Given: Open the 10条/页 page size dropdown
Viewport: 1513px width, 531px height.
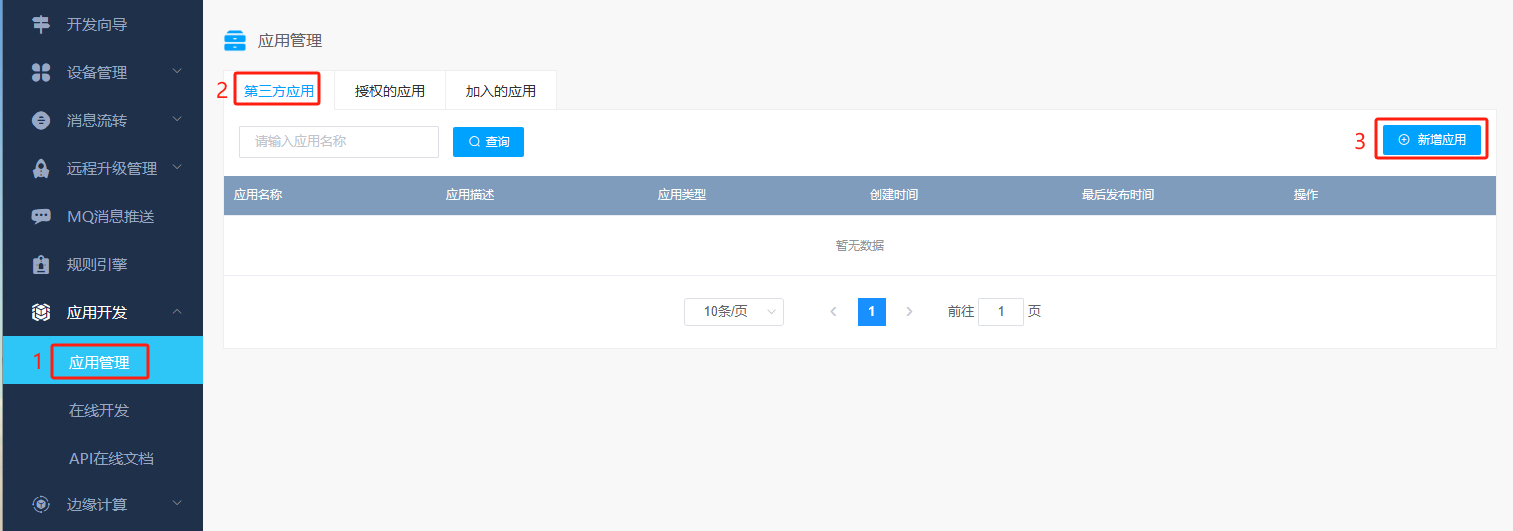Looking at the screenshot, I should (733, 312).
